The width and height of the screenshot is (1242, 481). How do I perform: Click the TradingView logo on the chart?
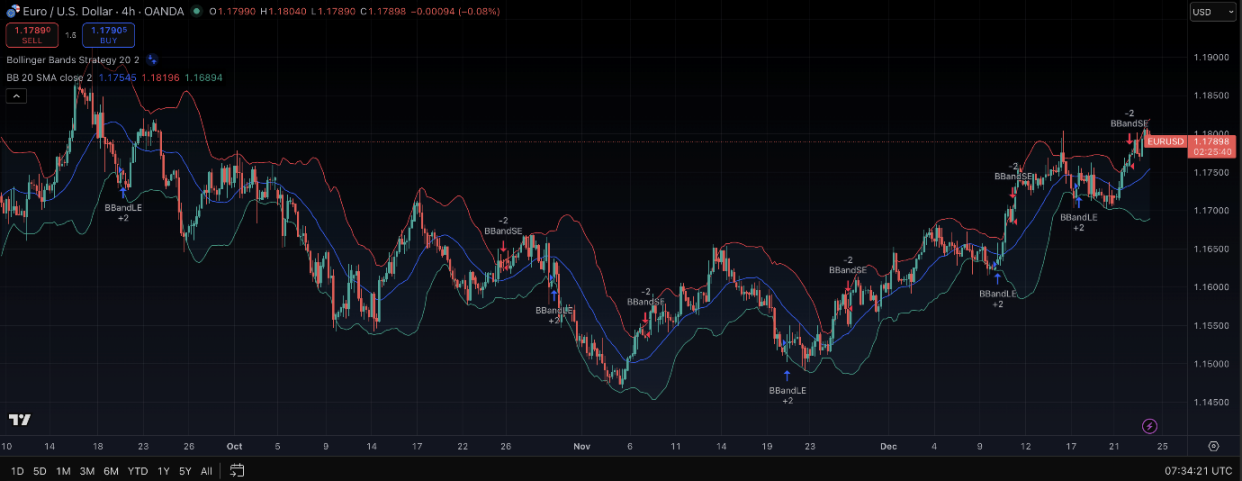point(19,419)
